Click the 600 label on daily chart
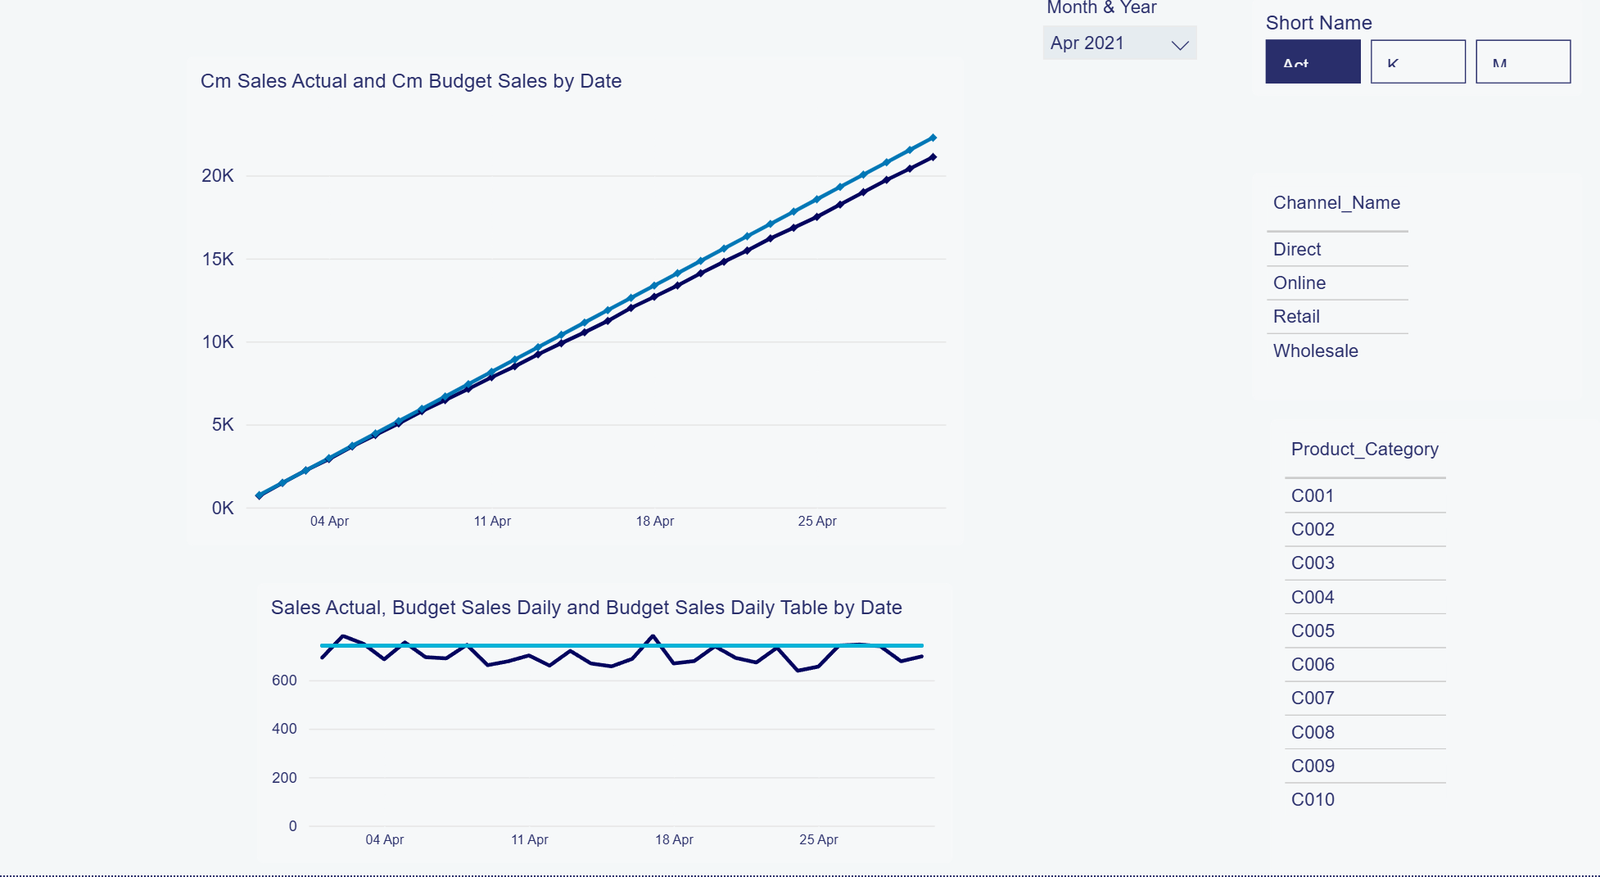 coord(284,681)
